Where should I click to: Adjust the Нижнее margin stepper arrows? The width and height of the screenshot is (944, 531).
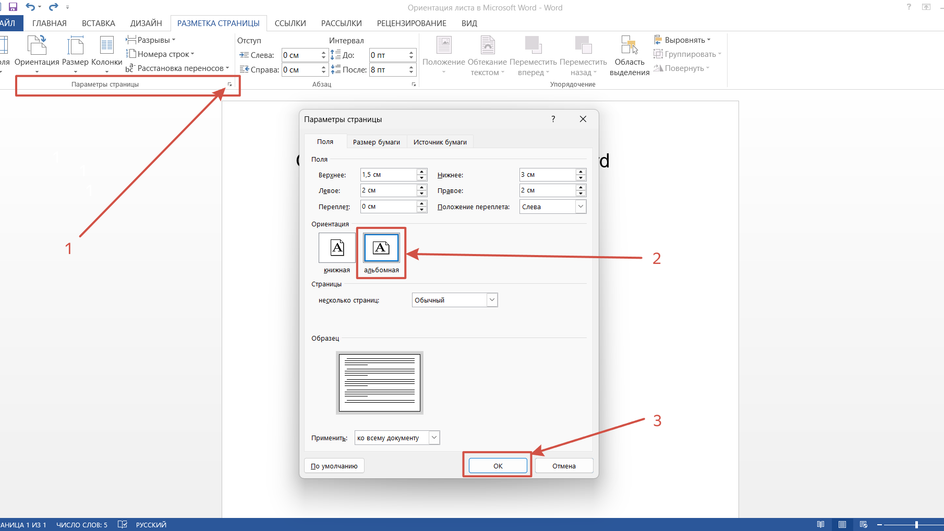580,175
